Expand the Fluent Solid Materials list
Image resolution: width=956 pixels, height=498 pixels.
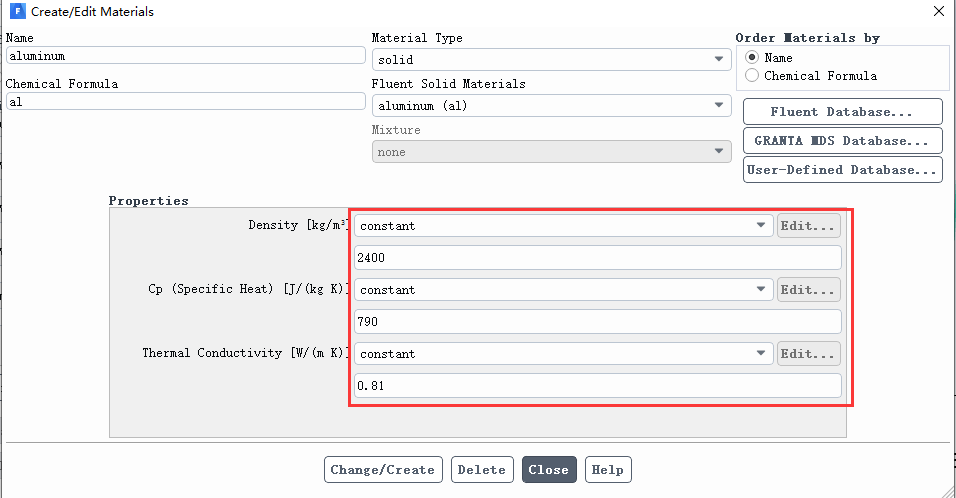(551, 105)
